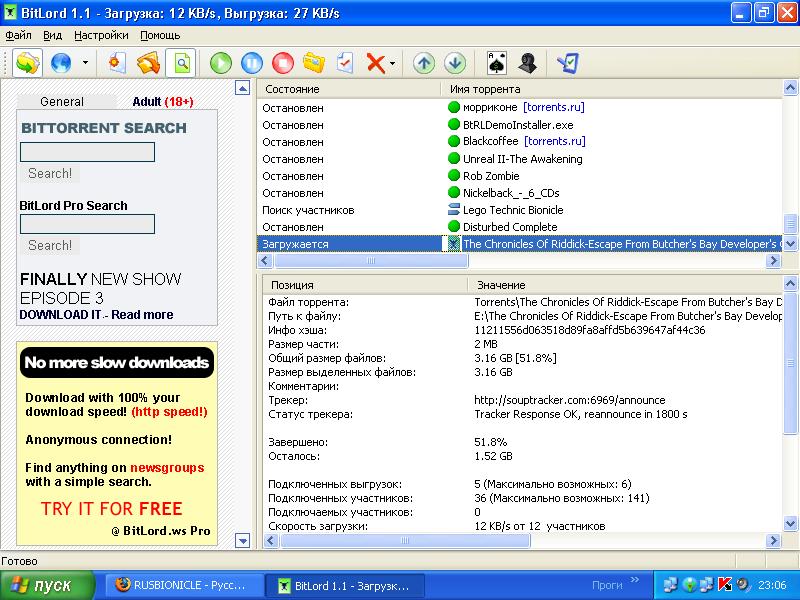
Task: Switch to the General search tab
Action: tap(62, 102)
